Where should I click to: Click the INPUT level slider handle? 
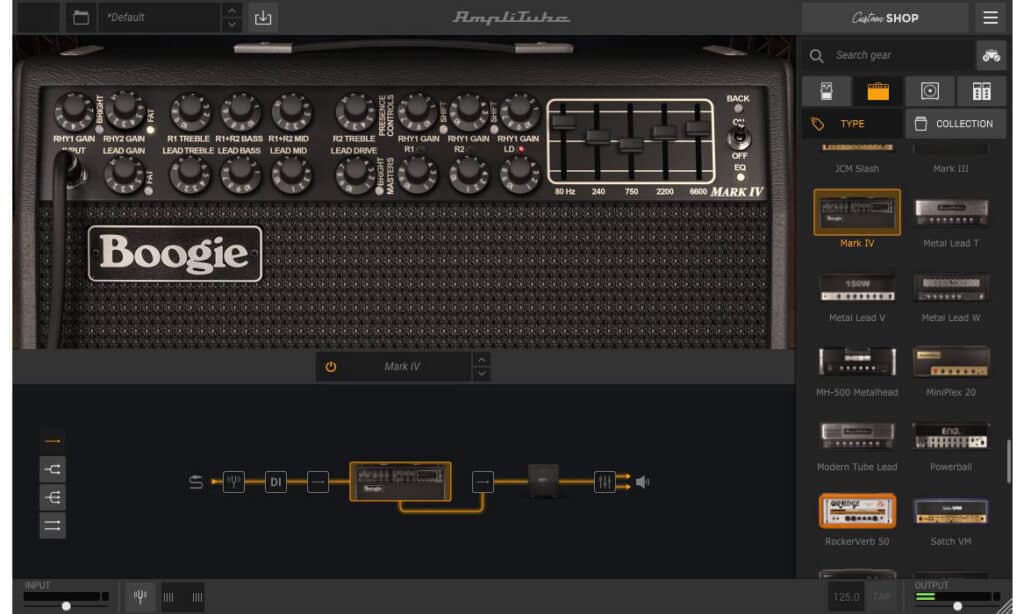click(66, 606)
